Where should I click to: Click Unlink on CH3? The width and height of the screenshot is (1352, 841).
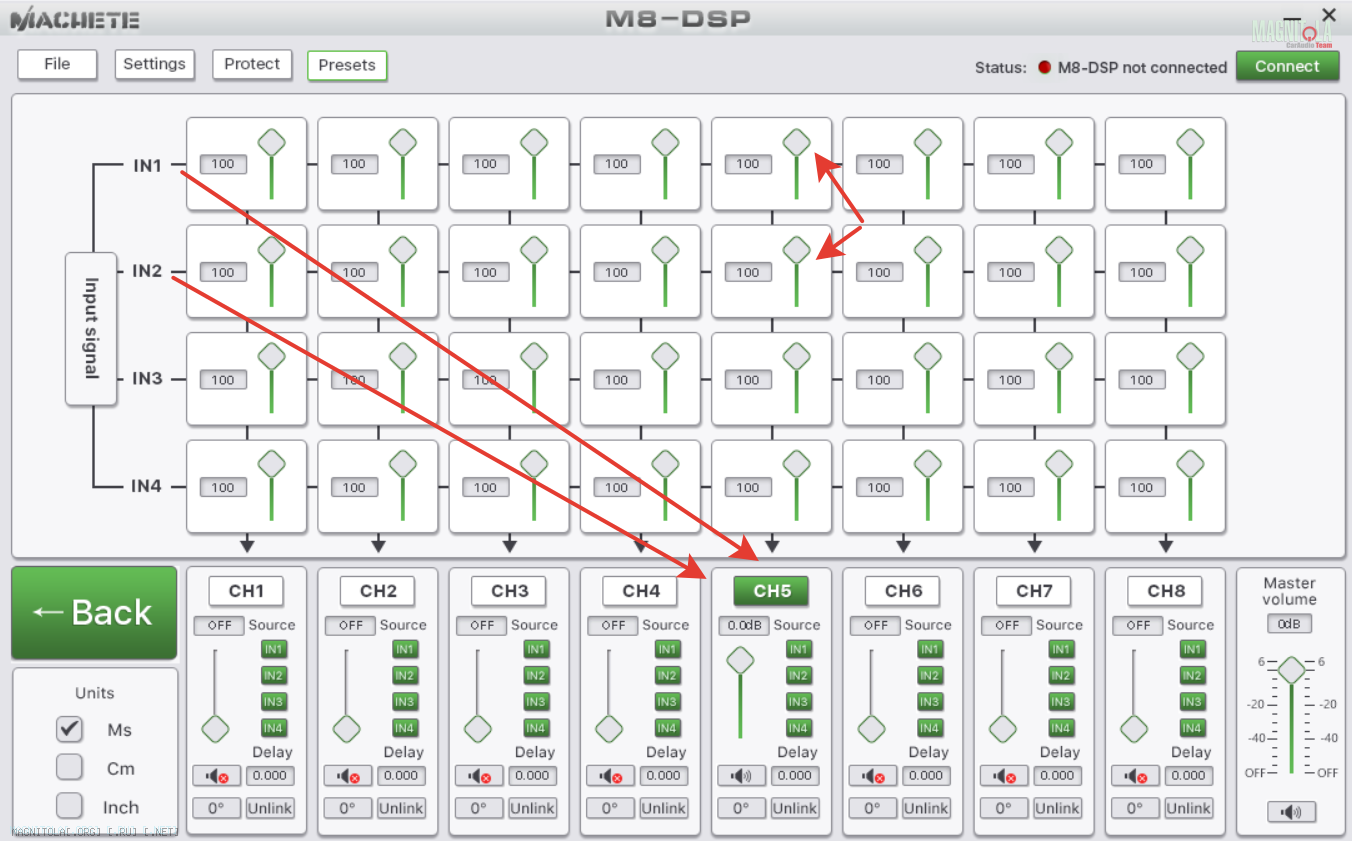(532, 808)
